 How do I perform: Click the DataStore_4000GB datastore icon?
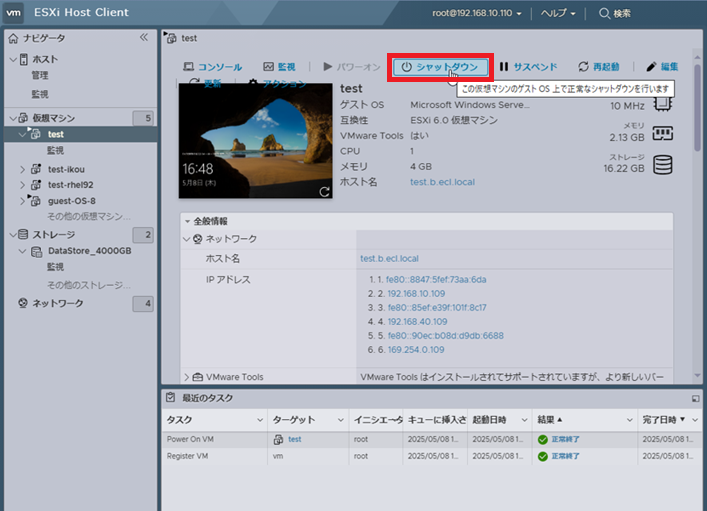tap(36, 251)
